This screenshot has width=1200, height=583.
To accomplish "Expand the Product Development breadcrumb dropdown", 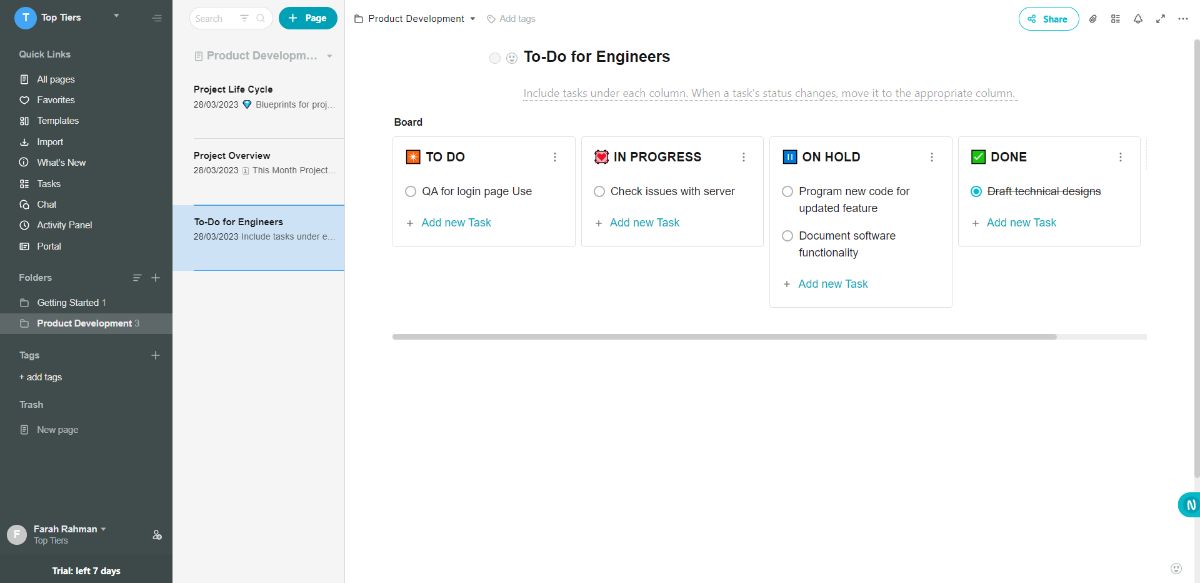I will coord(473,19).
